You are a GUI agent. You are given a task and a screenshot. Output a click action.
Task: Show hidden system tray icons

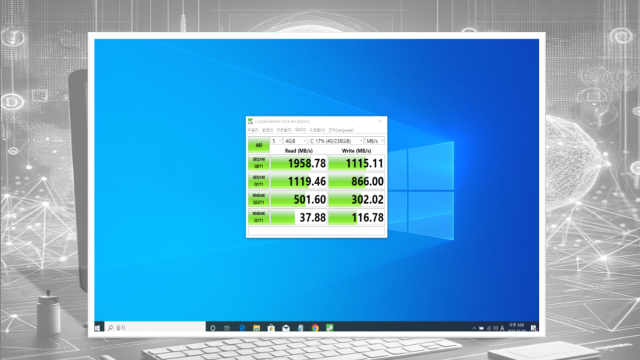474,328
